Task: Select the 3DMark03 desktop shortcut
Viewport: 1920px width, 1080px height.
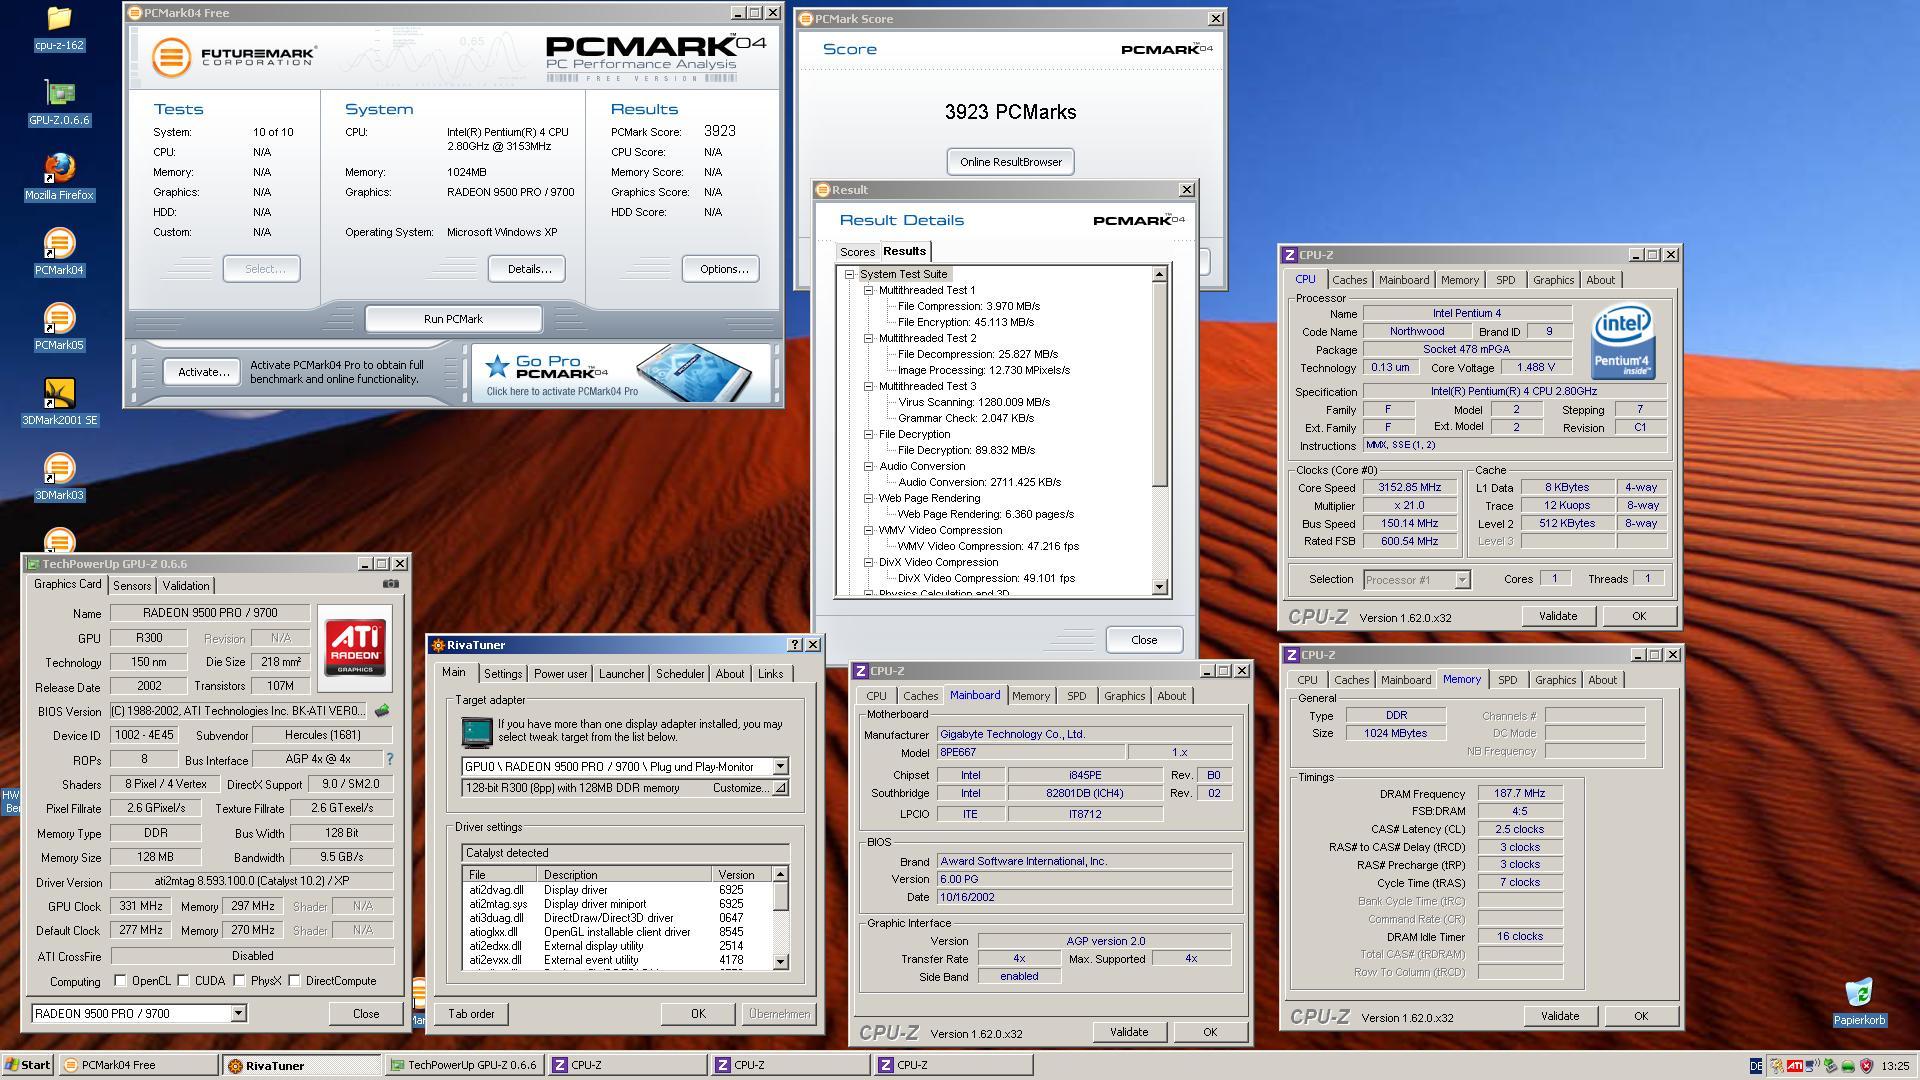Action: (x=59, y=478)
